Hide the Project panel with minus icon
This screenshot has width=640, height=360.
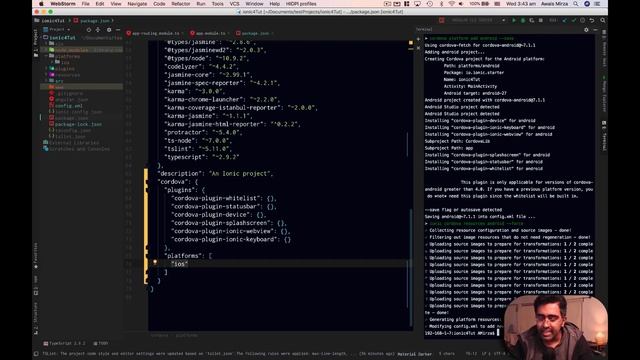click(118, 30)
